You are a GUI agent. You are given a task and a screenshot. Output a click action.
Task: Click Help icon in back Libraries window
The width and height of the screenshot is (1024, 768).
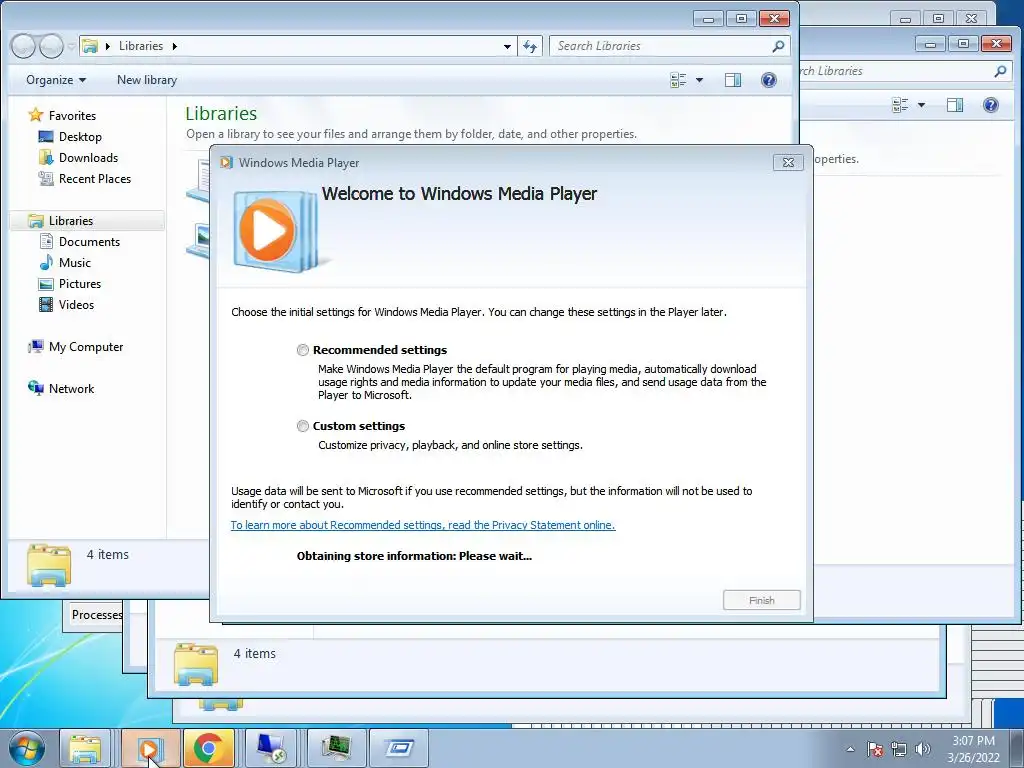(991, 105)
